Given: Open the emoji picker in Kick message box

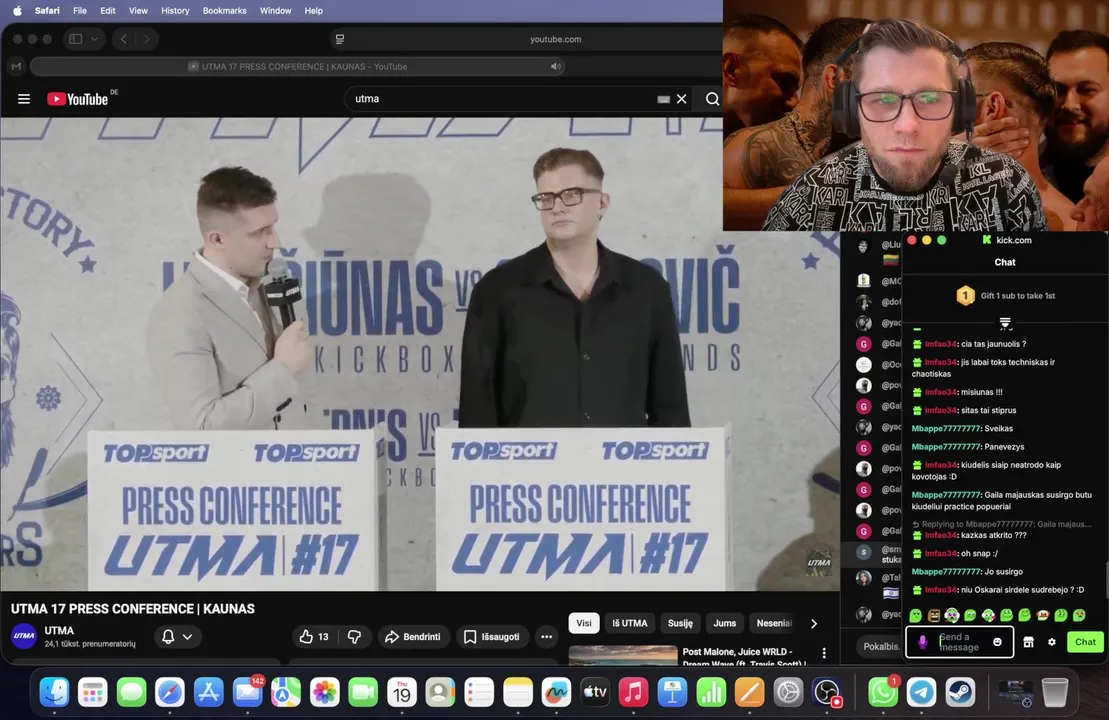Looking at the screenshot, I should [997, 642].
